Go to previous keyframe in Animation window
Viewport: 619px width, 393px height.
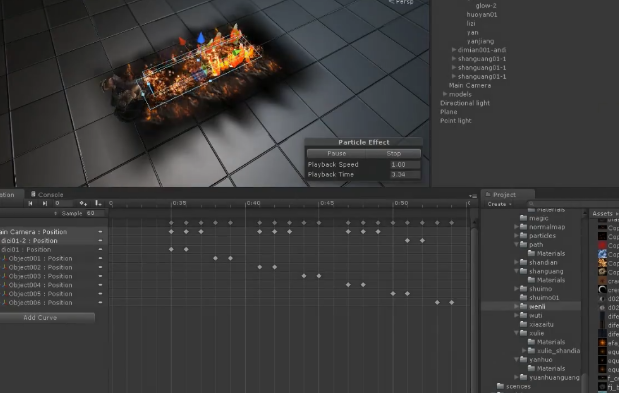[x=30, y=203]
